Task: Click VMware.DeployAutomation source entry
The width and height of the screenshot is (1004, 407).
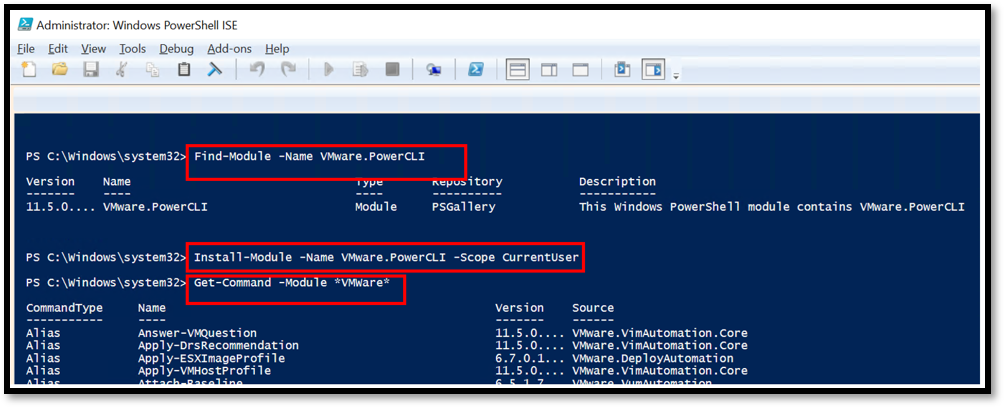Action: [x=652, y=358]
